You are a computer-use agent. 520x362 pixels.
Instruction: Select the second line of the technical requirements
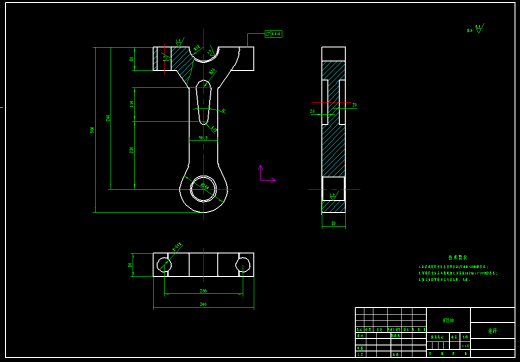pos(458,273)
